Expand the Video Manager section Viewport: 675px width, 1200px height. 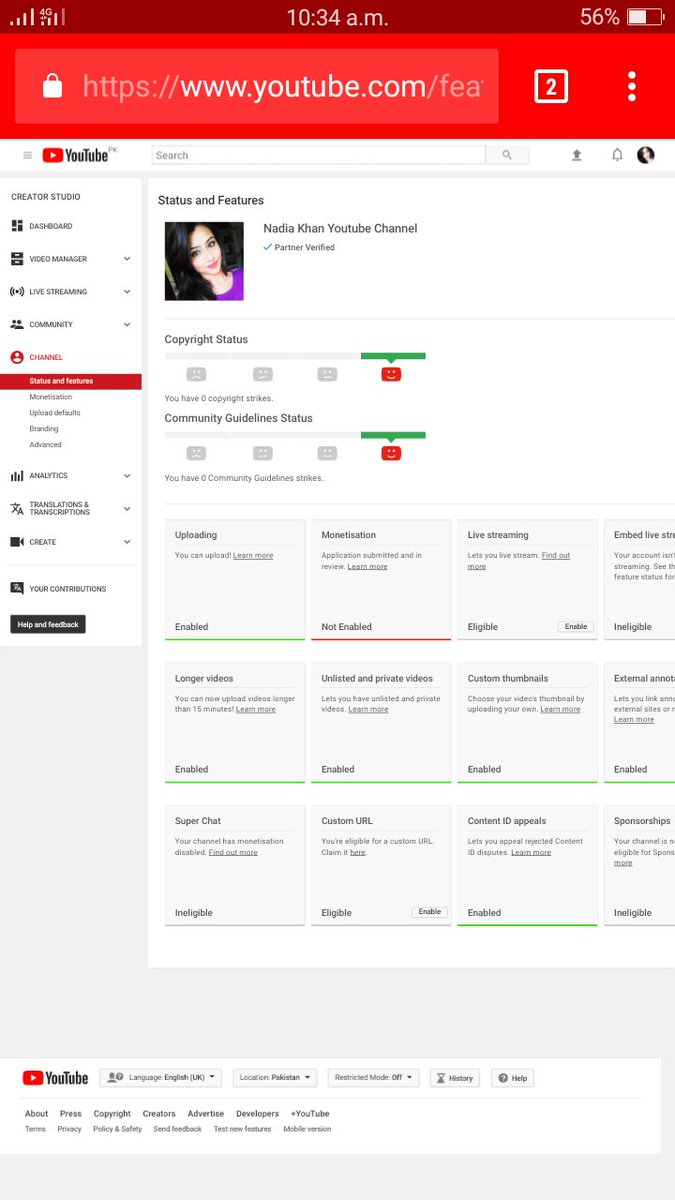pyautogui.click(x=127, y=259)
